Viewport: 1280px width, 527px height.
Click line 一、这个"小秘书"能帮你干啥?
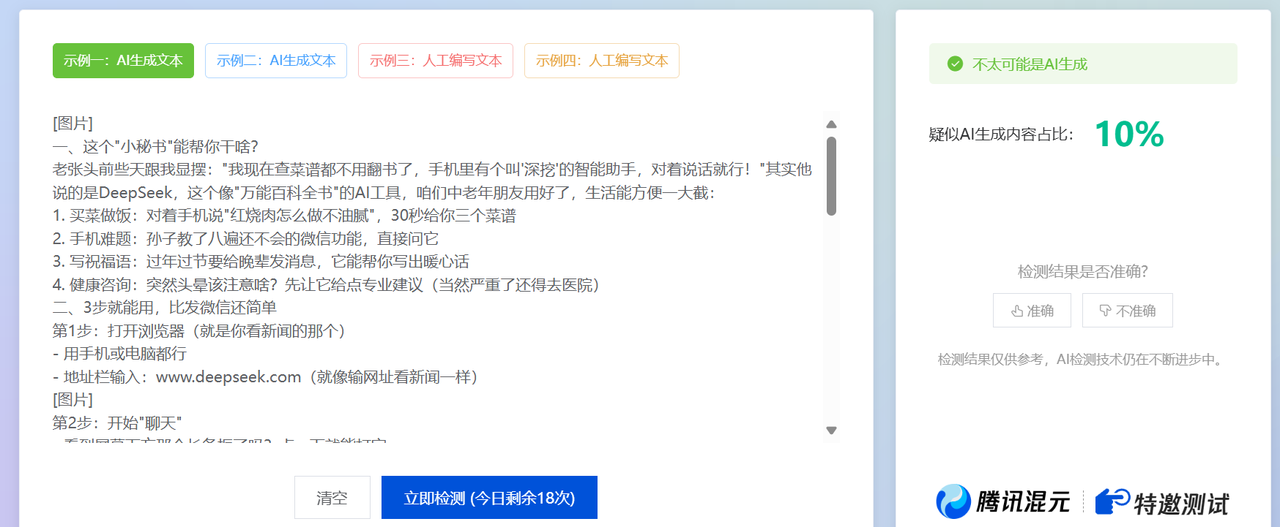click(x=156, y=147)
